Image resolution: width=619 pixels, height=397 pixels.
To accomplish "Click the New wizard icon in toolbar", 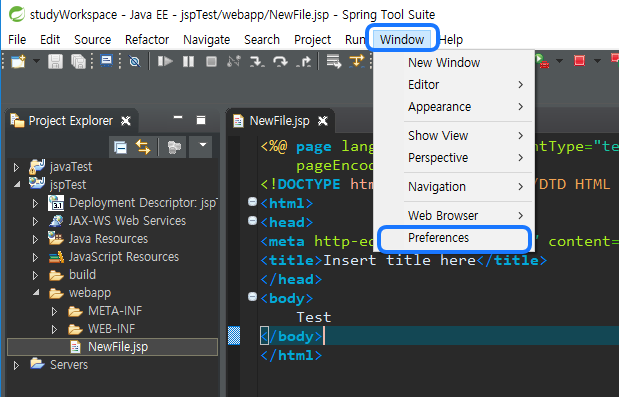I will point(18,62).
